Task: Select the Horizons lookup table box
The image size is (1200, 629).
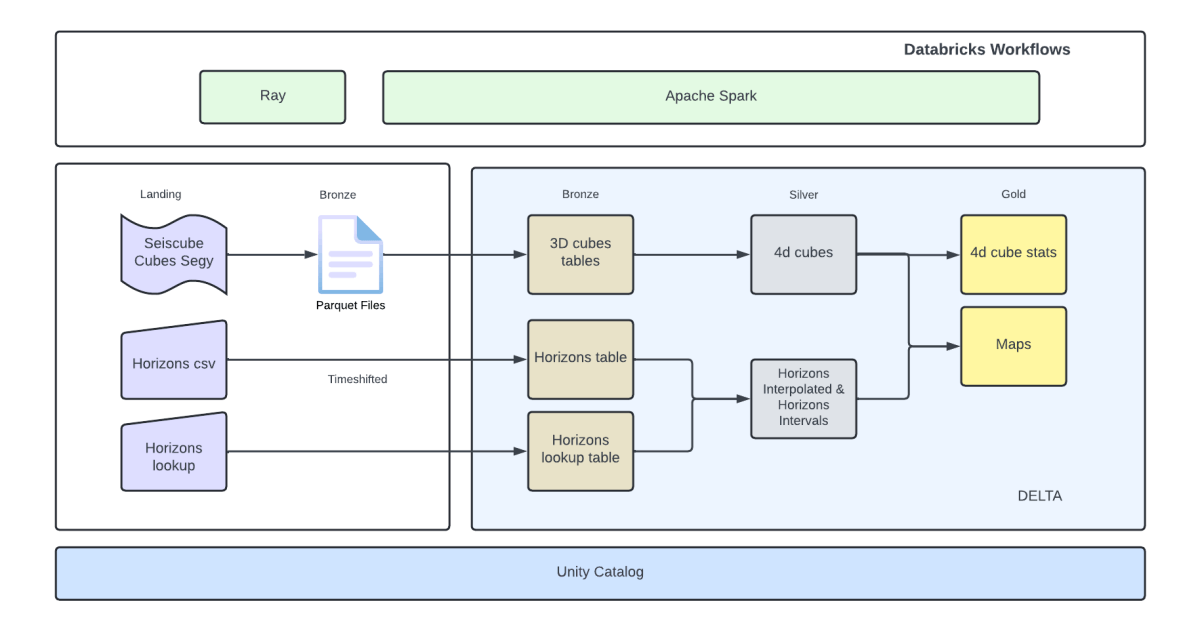Action: pyautogui.click(x=580, y=451)
